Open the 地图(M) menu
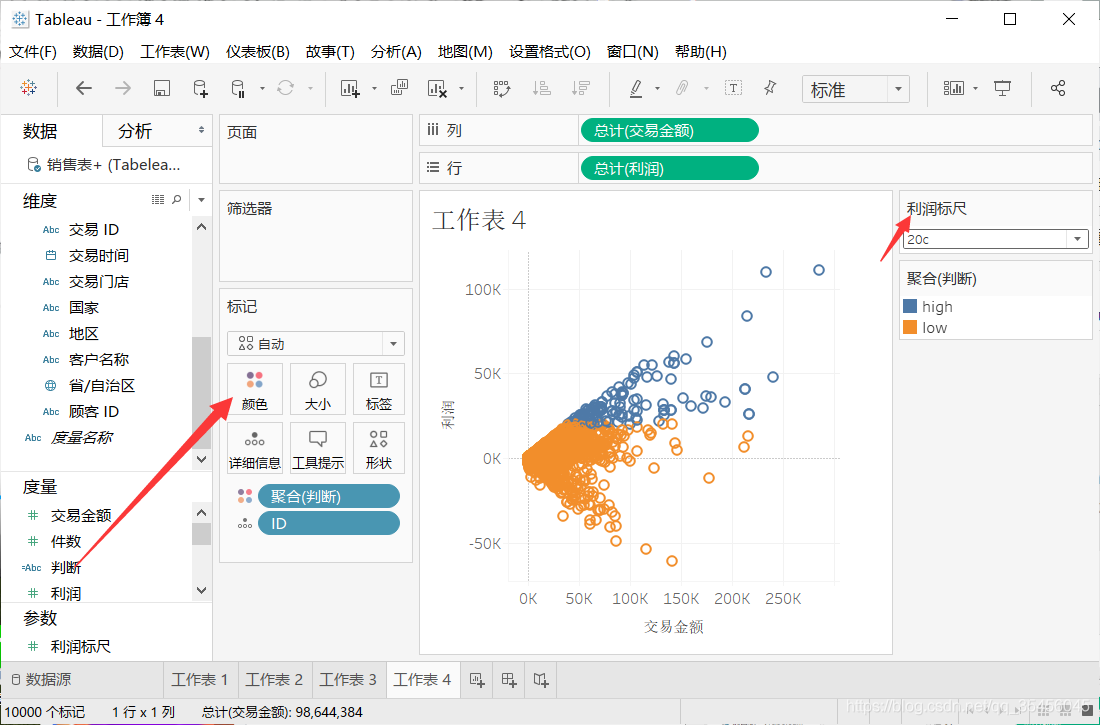The width and height of the screenshot is (1100, 725). 465,52
